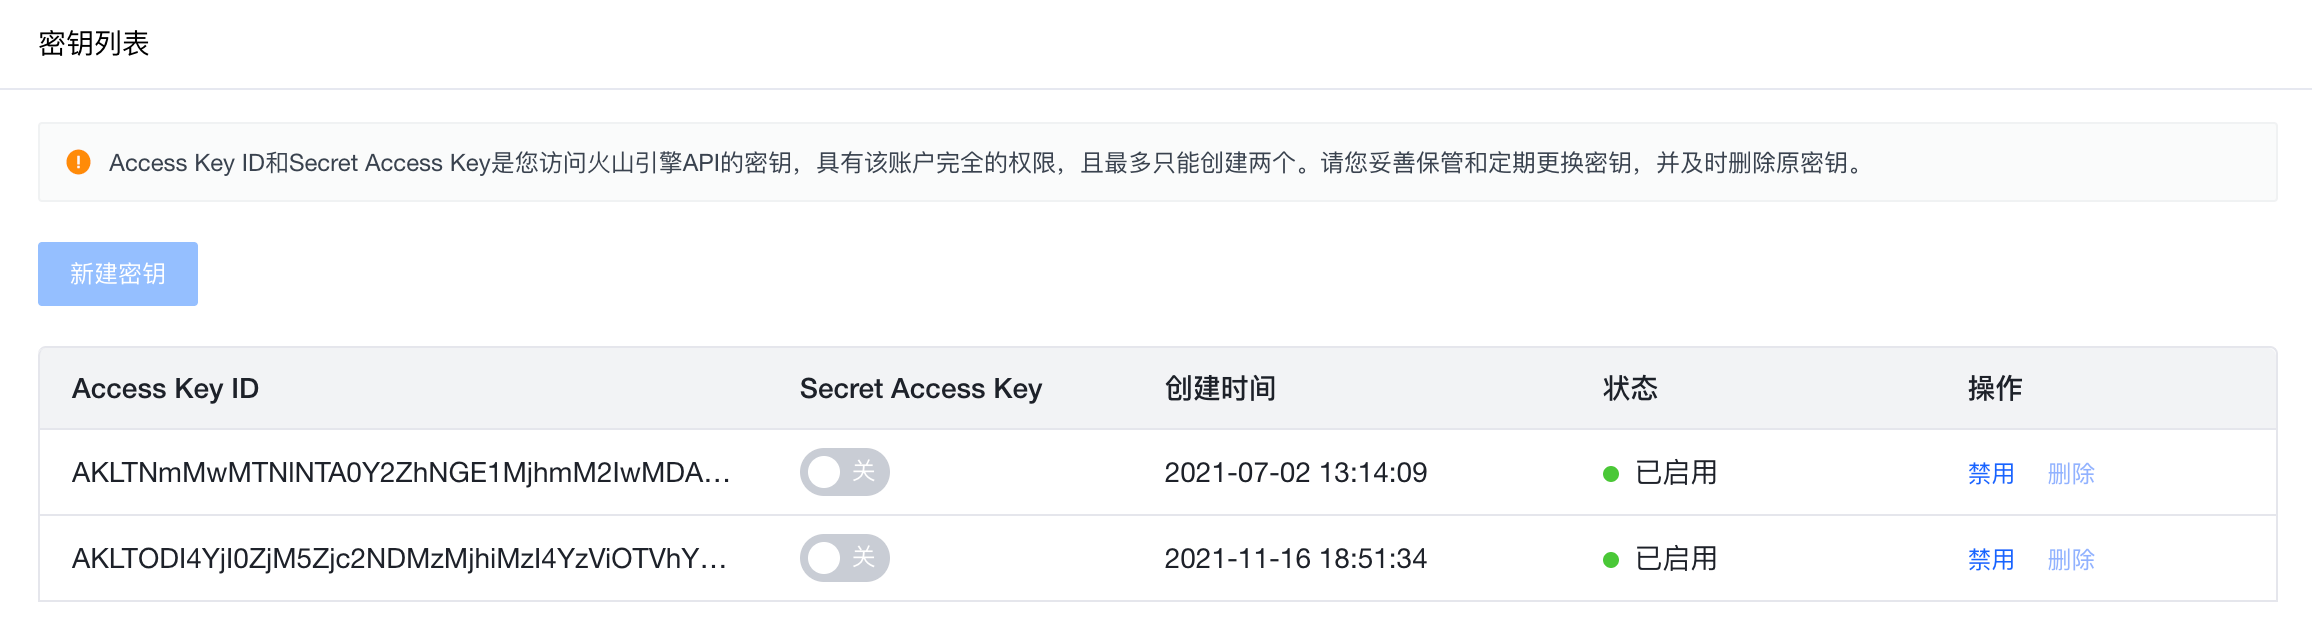Select the 2021-11-16 18:51:34 timestamp
Screen dimensions: 2312x630
(1295, 558)
